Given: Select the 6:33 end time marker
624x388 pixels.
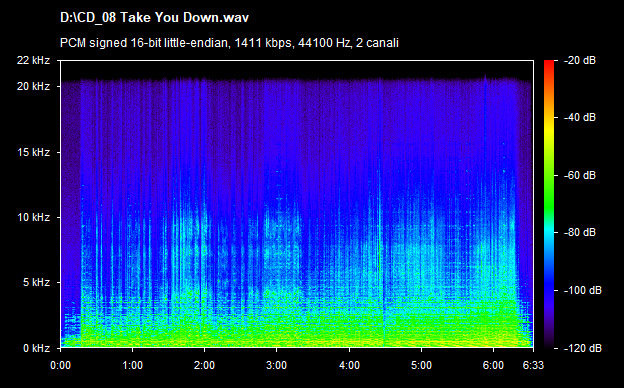Looking at the screenshot, I should click(x=533, y=365).
